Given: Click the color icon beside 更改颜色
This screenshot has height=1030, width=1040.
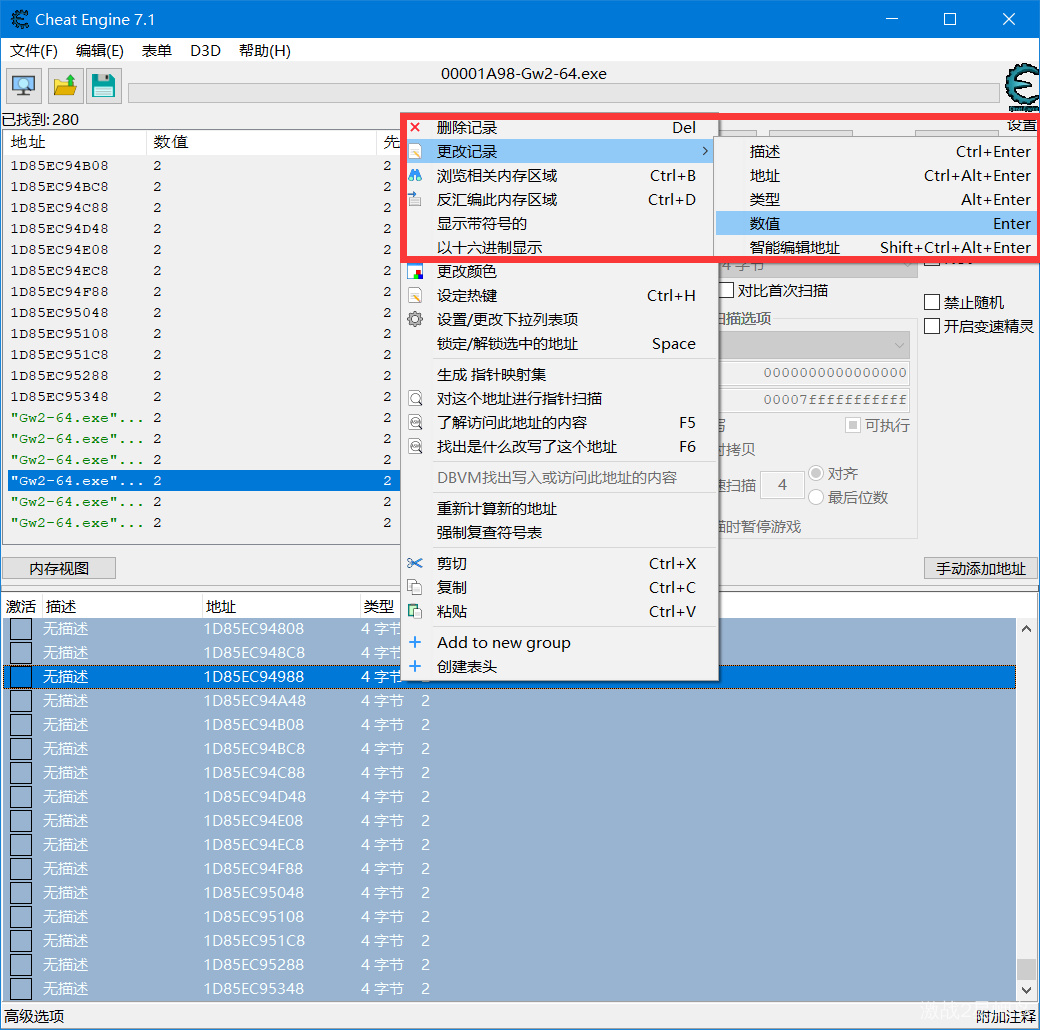Looking at the screenshot, I should click(x=415, y=271).
